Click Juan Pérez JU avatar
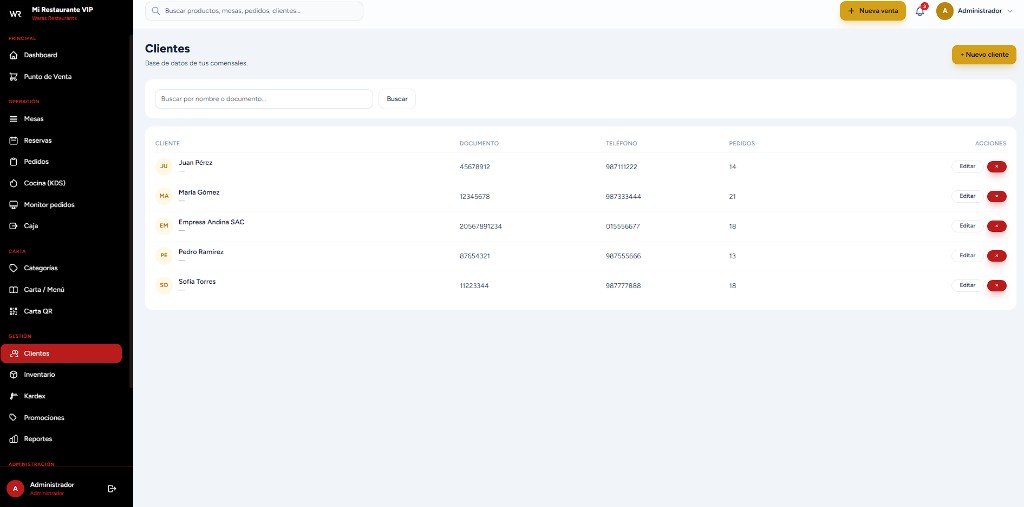The image size is (1024, 507). click(164, 167)
